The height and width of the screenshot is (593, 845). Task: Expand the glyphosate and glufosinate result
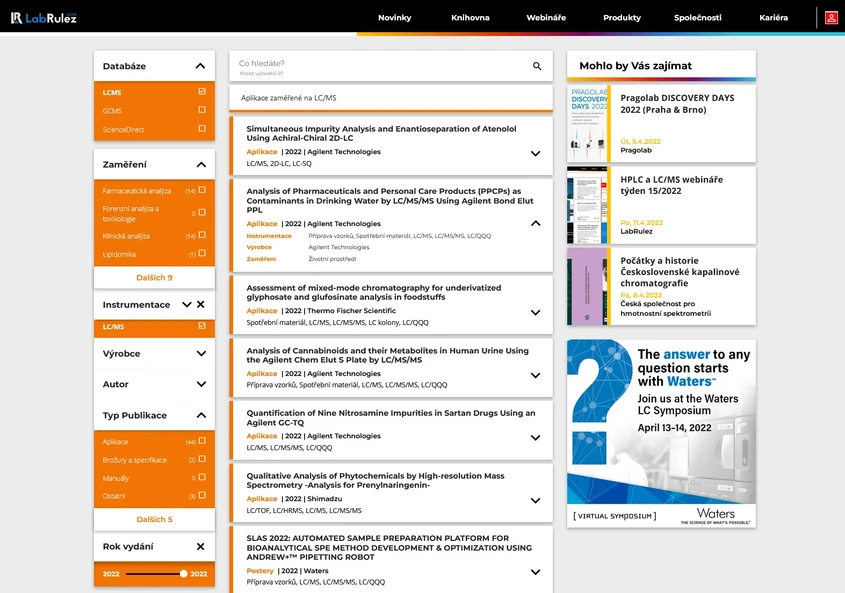coord(535,313)
